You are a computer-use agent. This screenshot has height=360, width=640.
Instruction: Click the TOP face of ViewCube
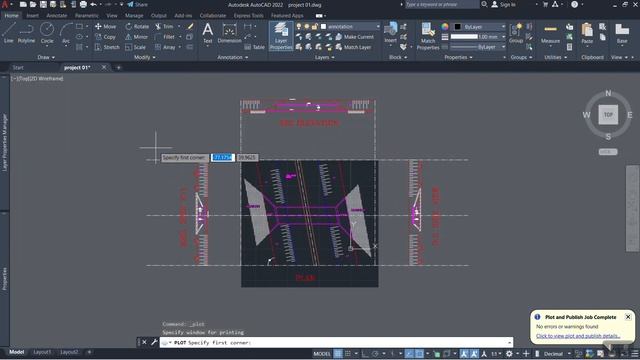(608, 114)
